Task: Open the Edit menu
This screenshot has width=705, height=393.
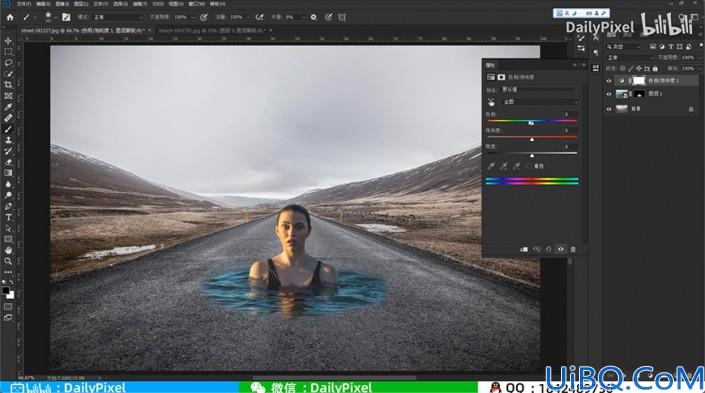Action: pos(43,4)
